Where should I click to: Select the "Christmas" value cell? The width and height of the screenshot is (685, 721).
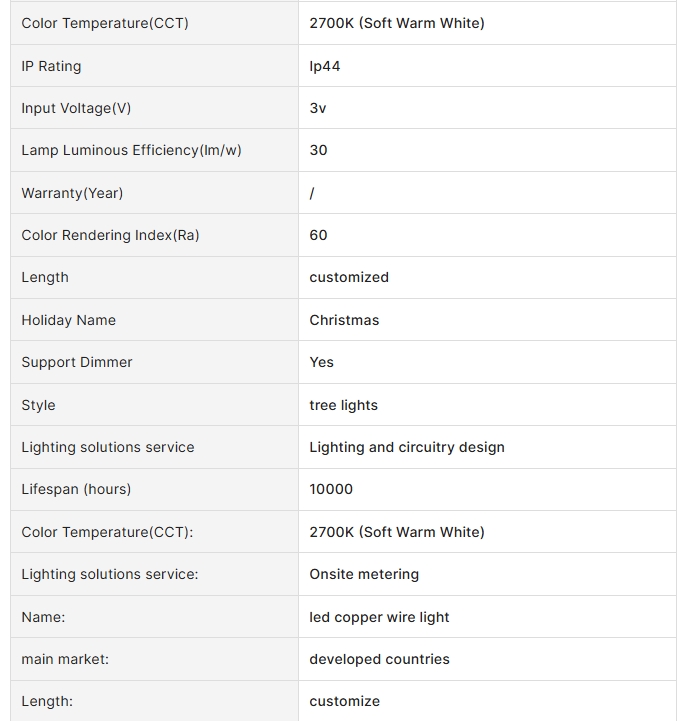pyautogui.click(x=344, y=320)
